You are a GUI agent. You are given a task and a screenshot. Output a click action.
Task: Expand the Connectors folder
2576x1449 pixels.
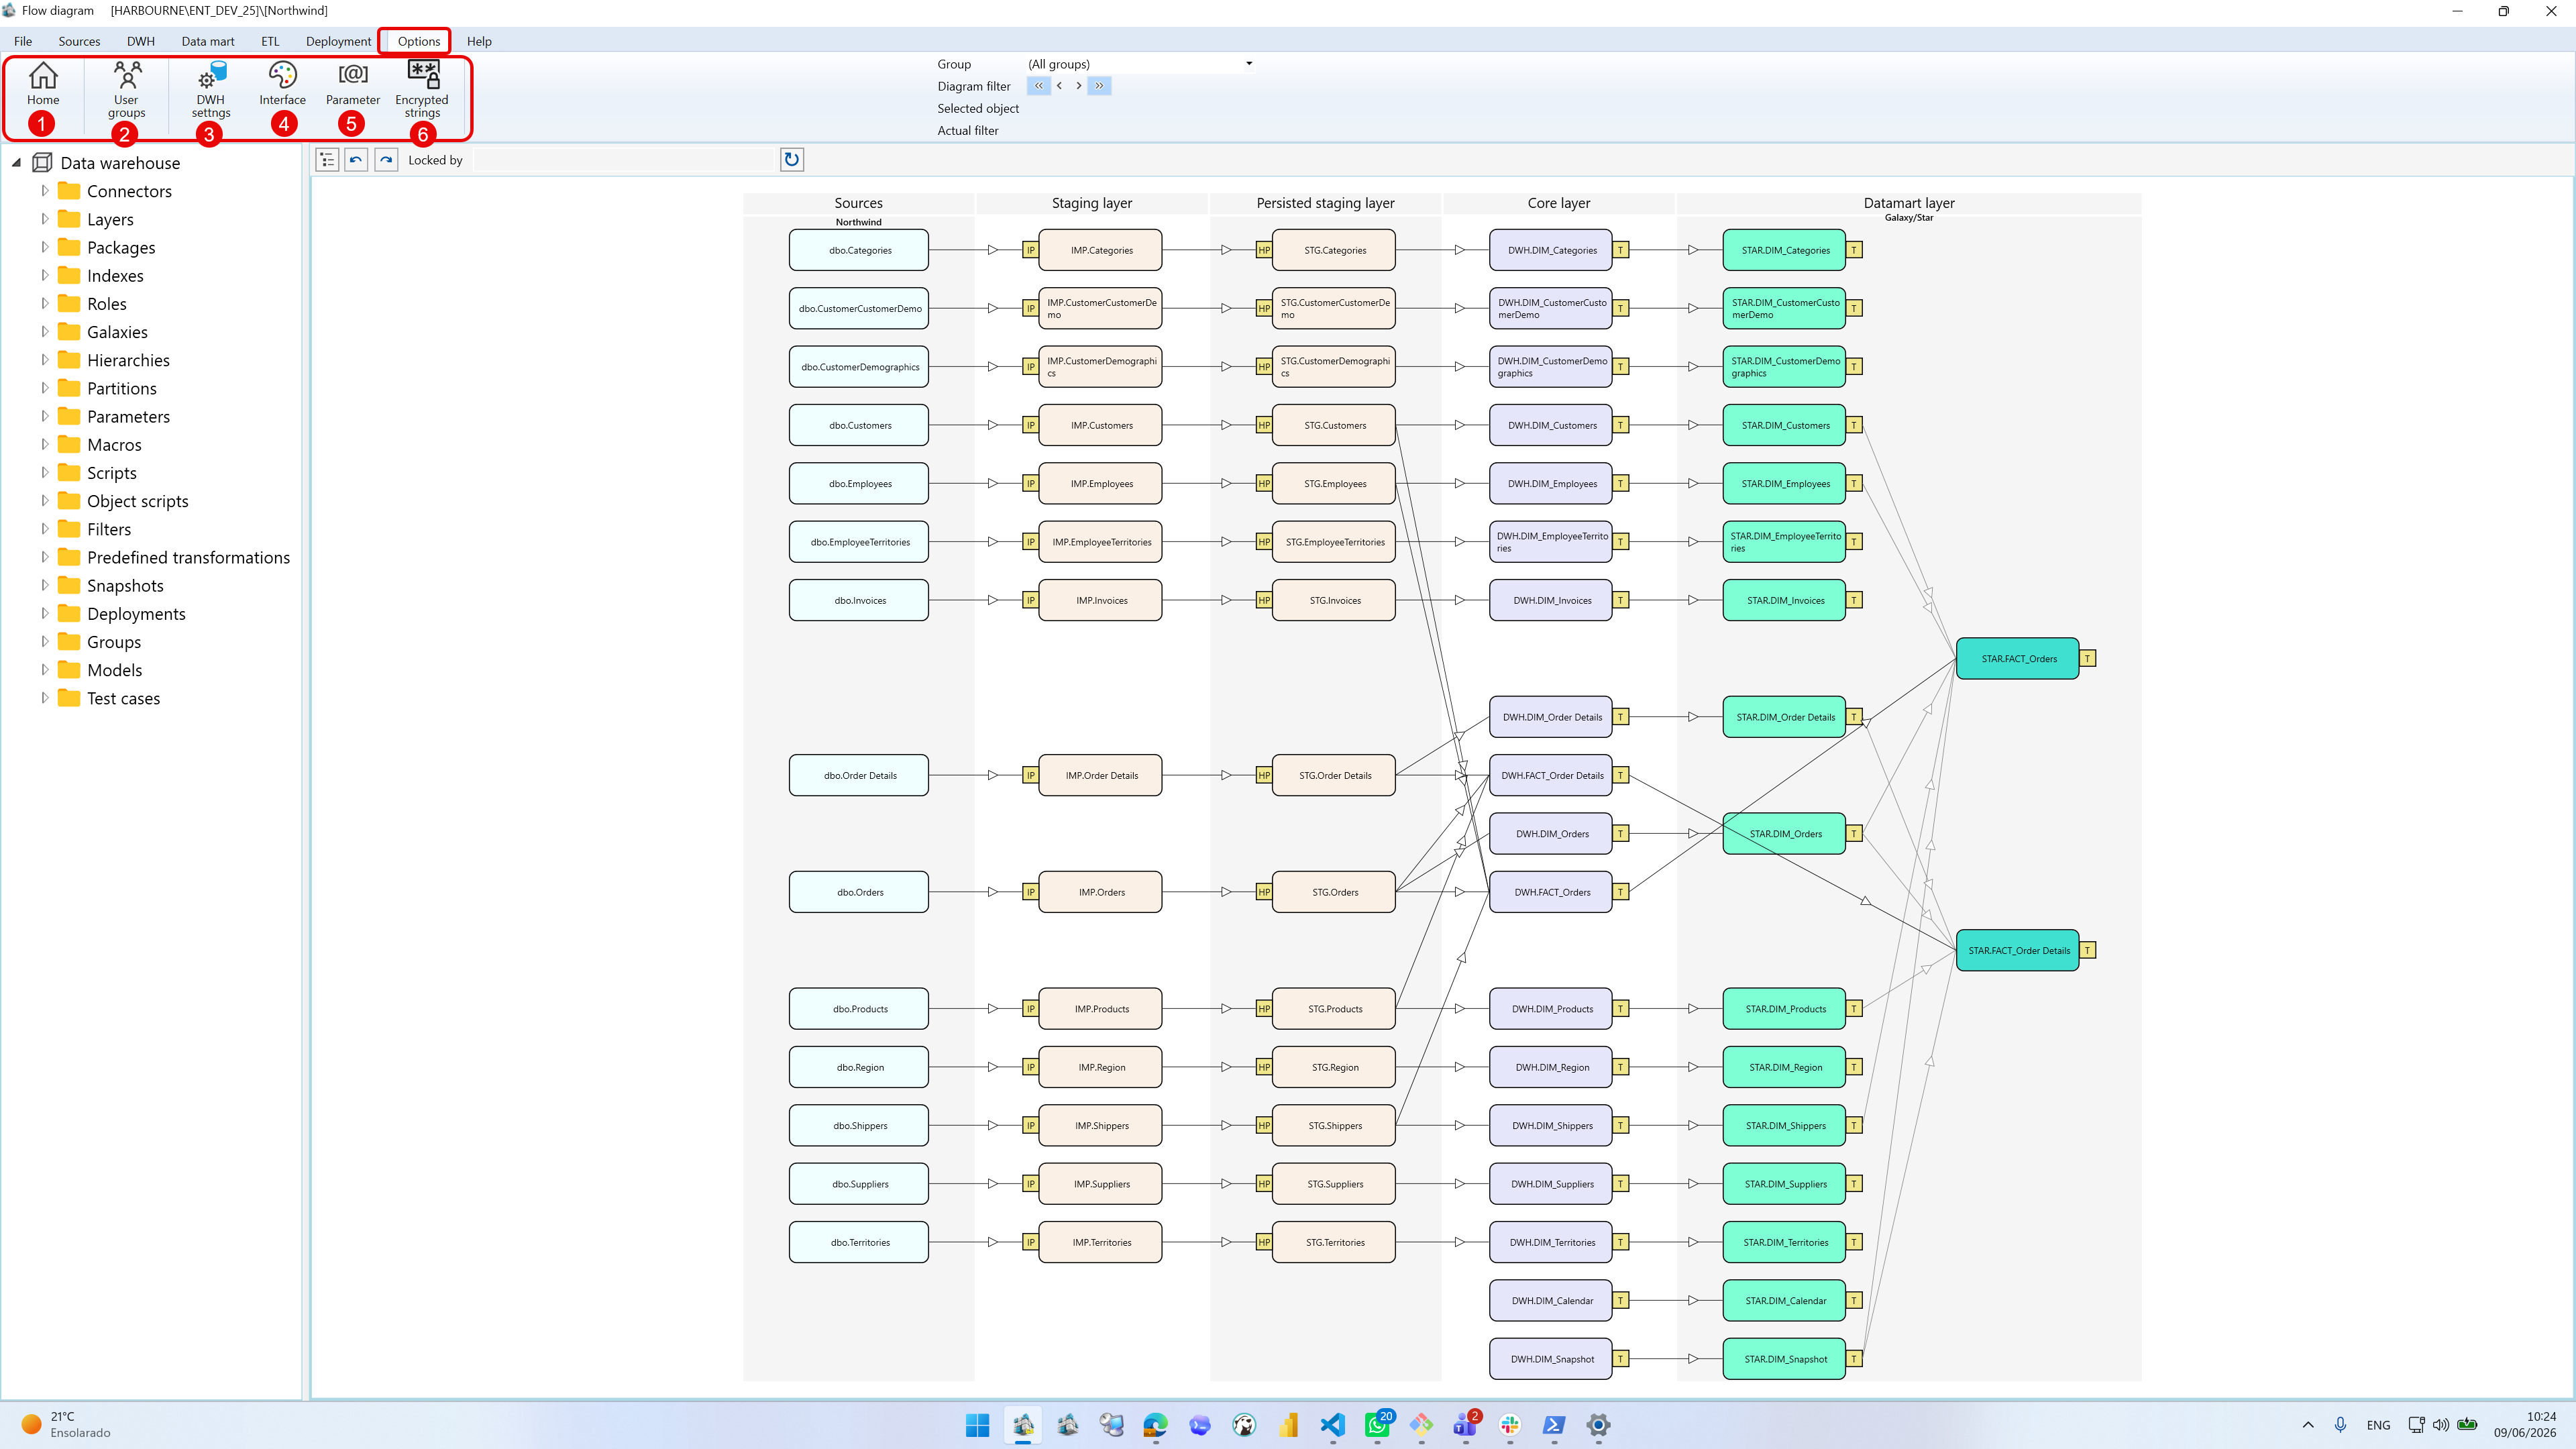pyautogui.click(x=44, y=191)
